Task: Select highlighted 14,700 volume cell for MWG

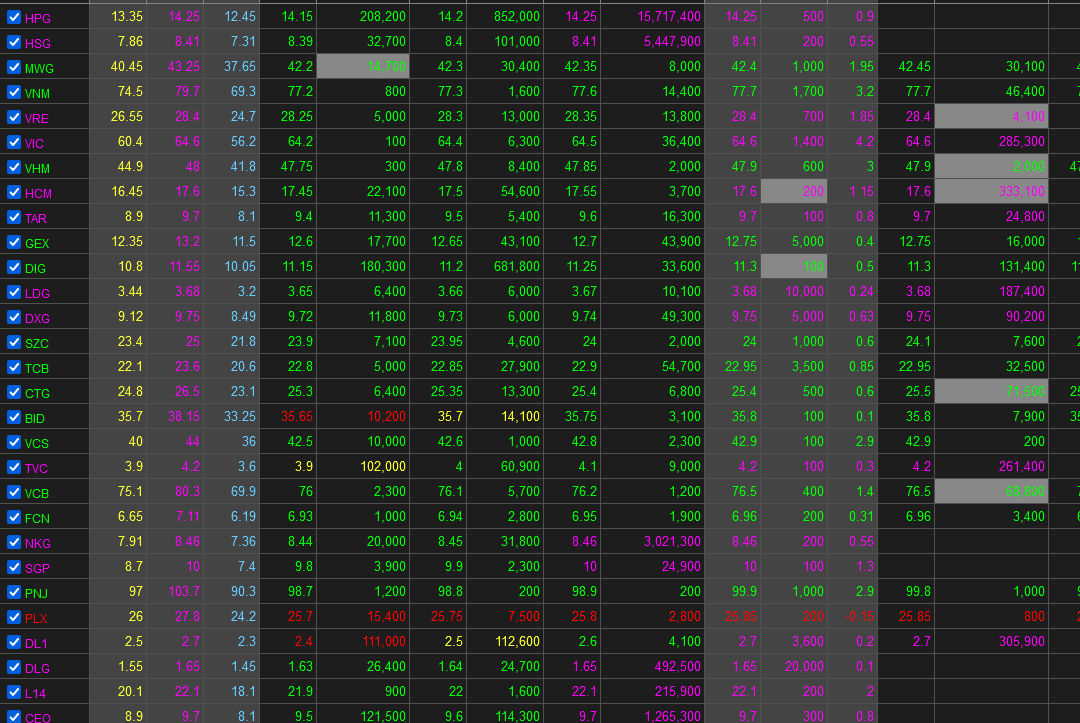Action: tap(363, 67)
